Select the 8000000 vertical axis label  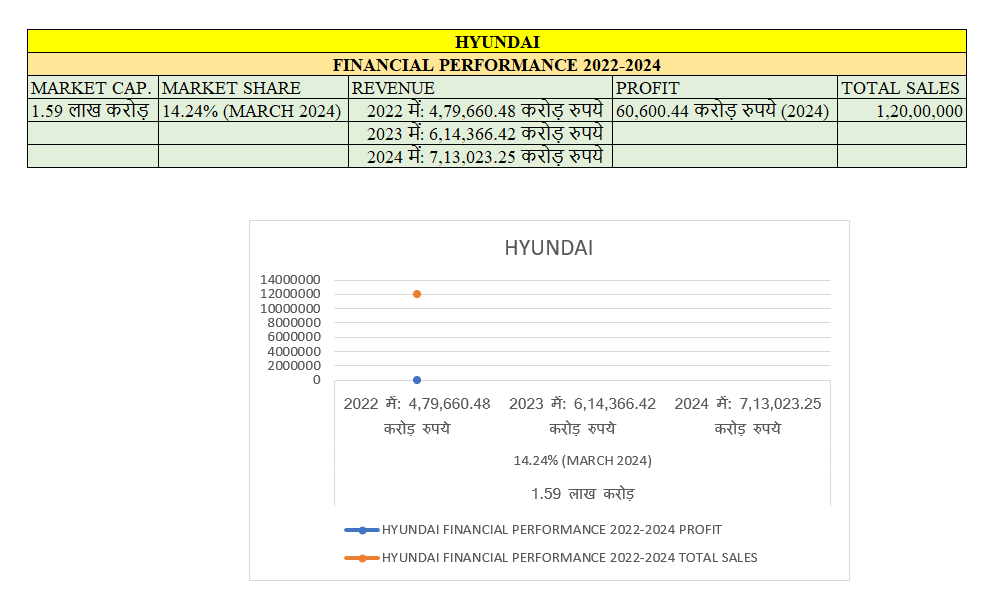(x=294, y=323)
